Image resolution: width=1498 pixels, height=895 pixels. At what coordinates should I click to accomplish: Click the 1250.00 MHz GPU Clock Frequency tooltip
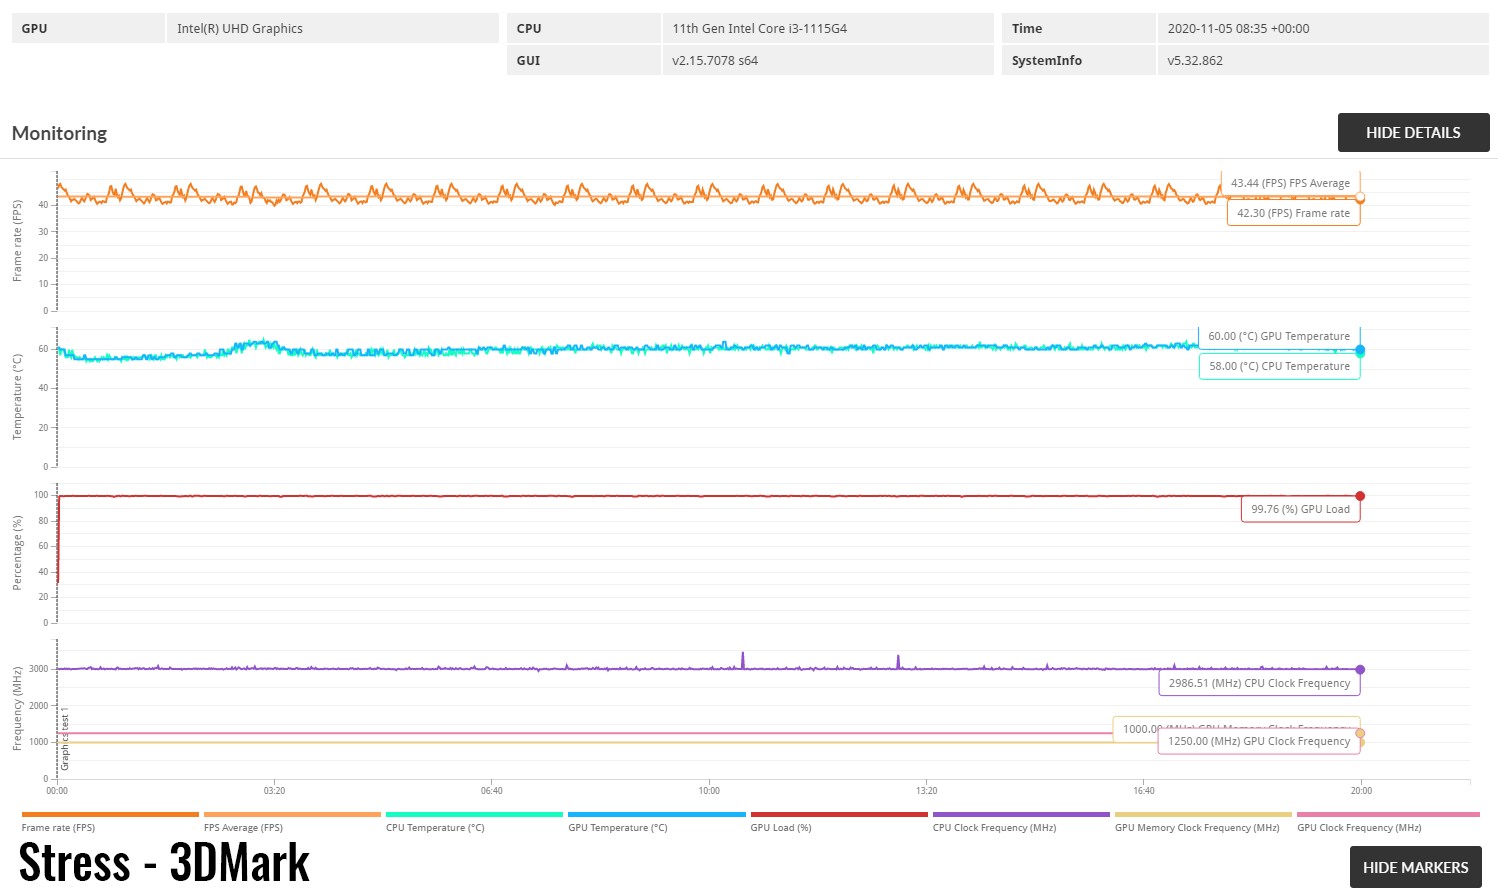tap(1259, 741)
